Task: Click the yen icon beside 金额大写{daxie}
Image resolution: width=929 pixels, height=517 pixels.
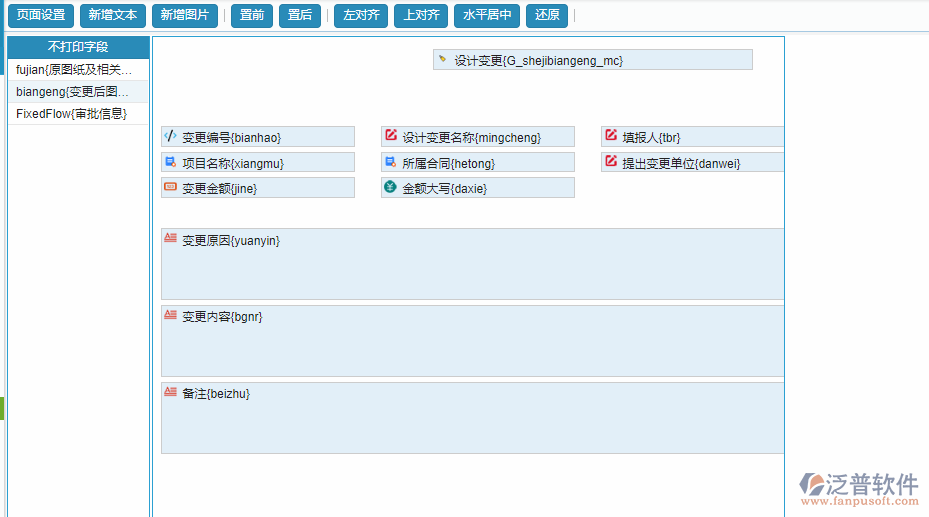Action: [x=390, y=187]
